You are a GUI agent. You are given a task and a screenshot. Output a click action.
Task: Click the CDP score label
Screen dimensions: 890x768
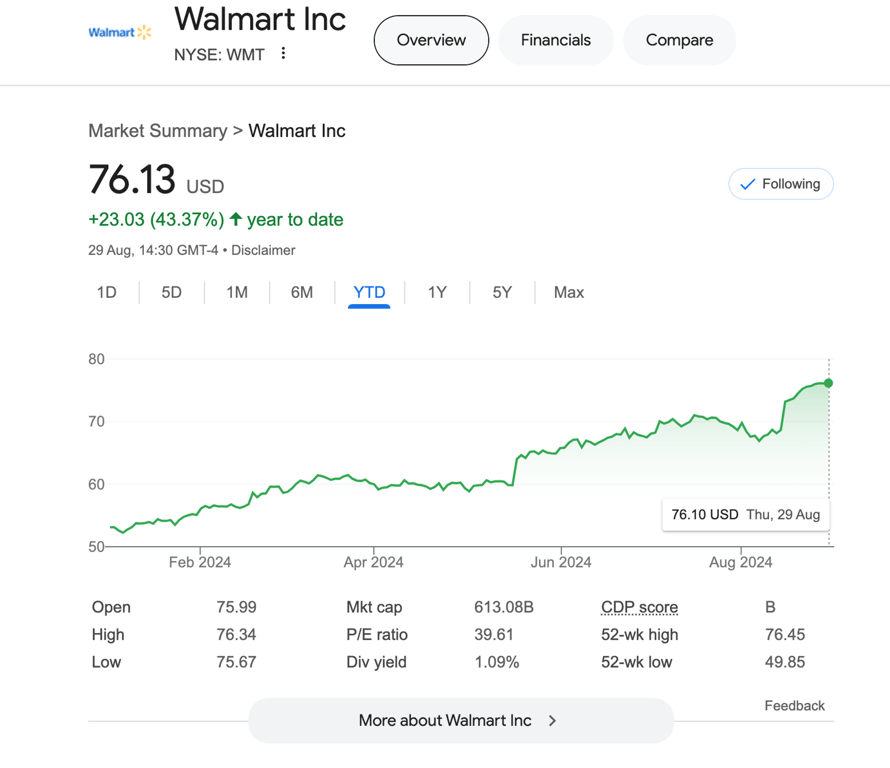639,607
